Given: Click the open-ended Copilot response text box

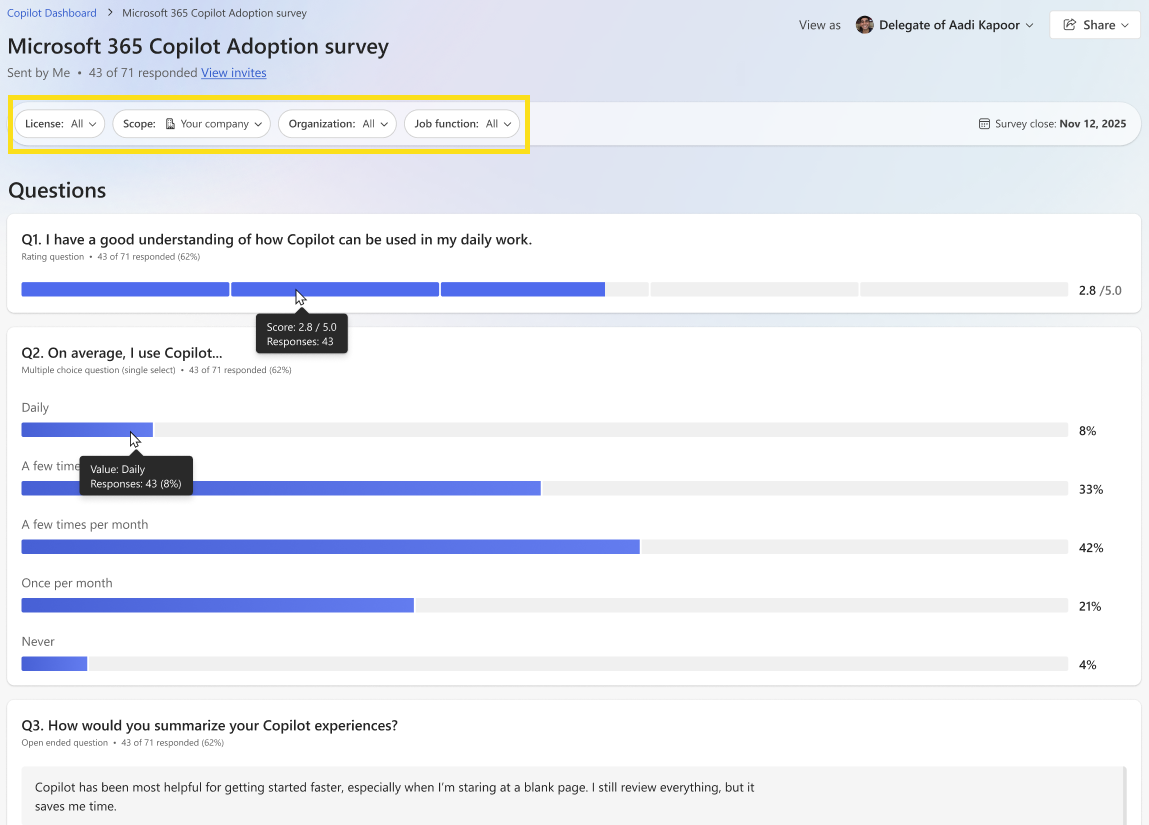Looking at the screenshot, I should 574,796.
